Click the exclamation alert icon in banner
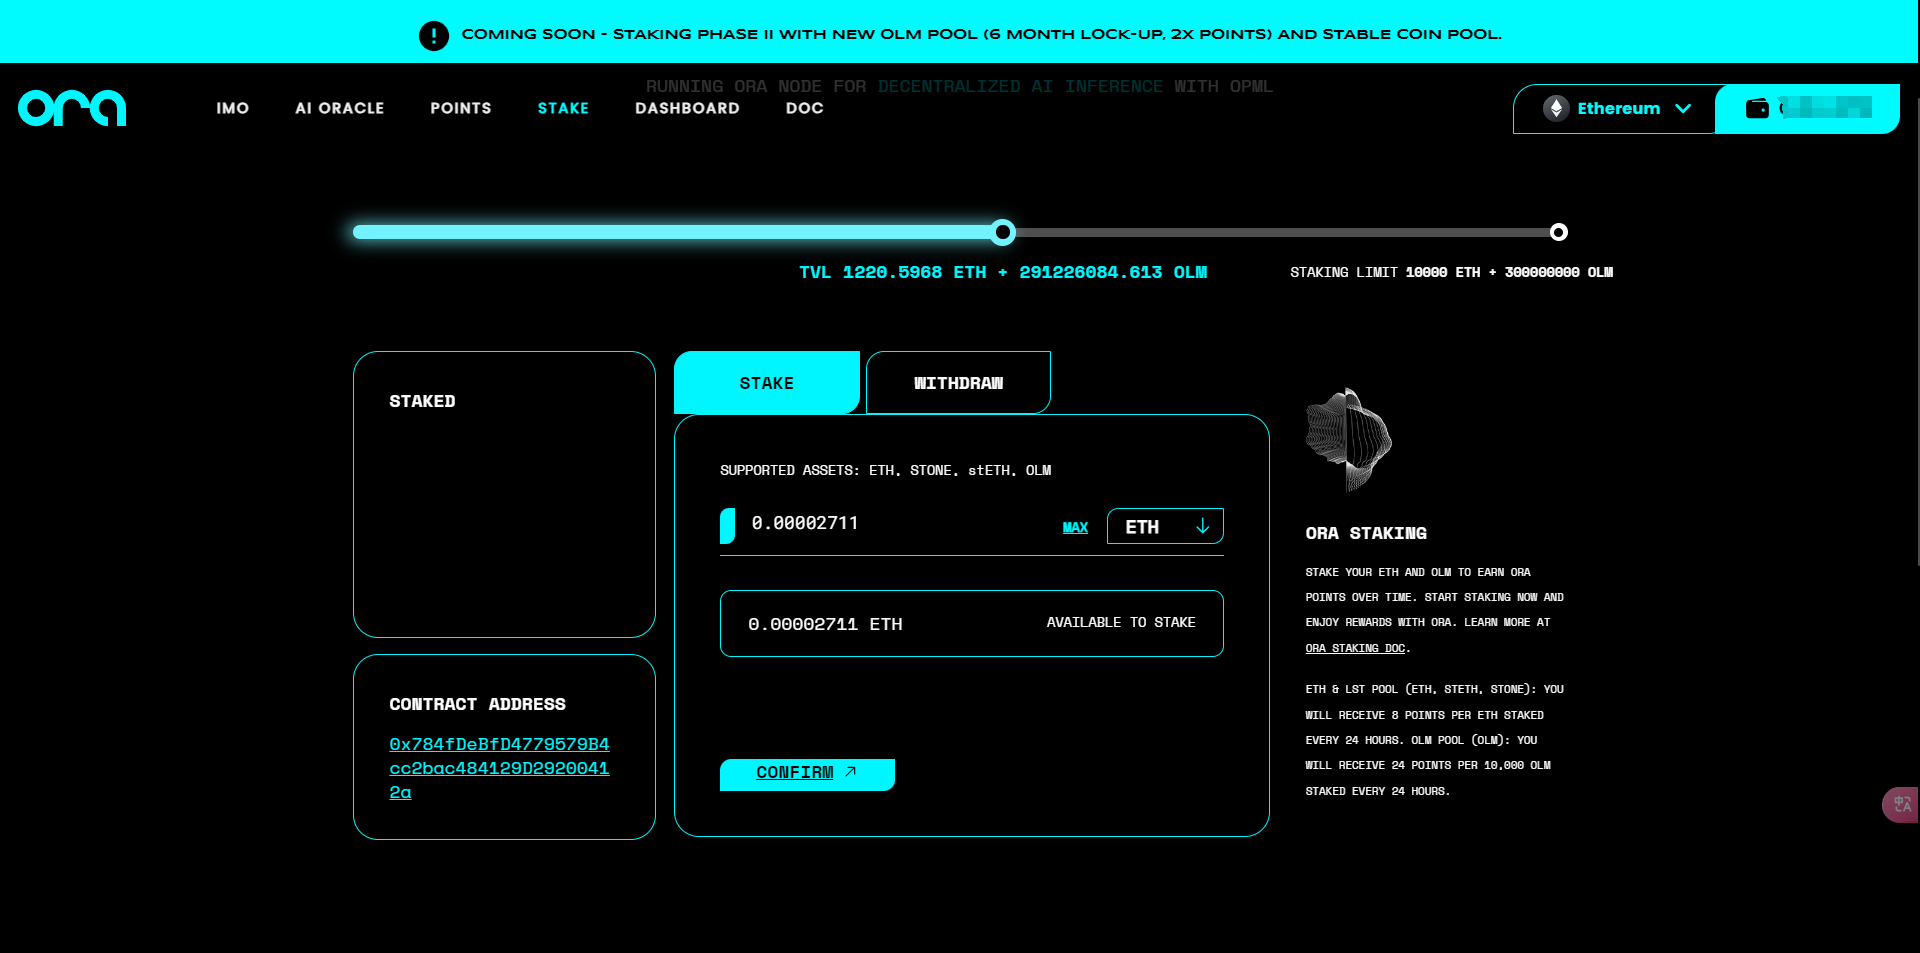1920x953 pixels. [434, 35]
